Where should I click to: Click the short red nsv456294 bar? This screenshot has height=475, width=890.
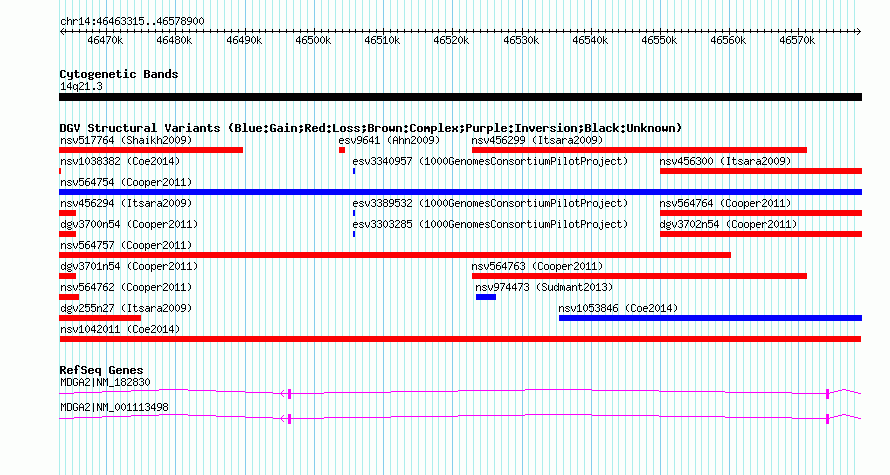point(68,213)
